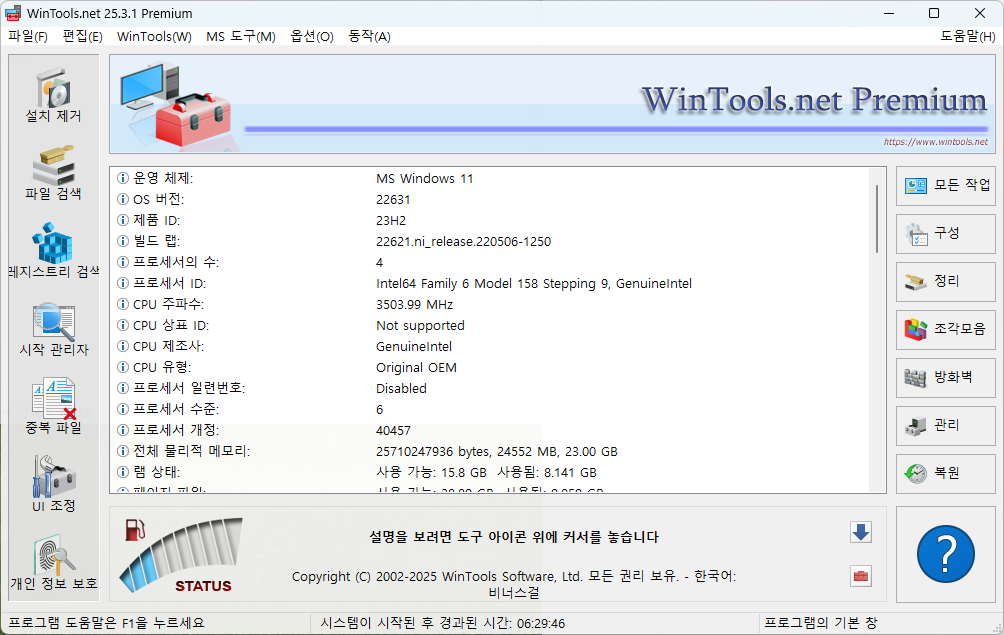Open the 옵션(O) menu

[x=312, y=36]
